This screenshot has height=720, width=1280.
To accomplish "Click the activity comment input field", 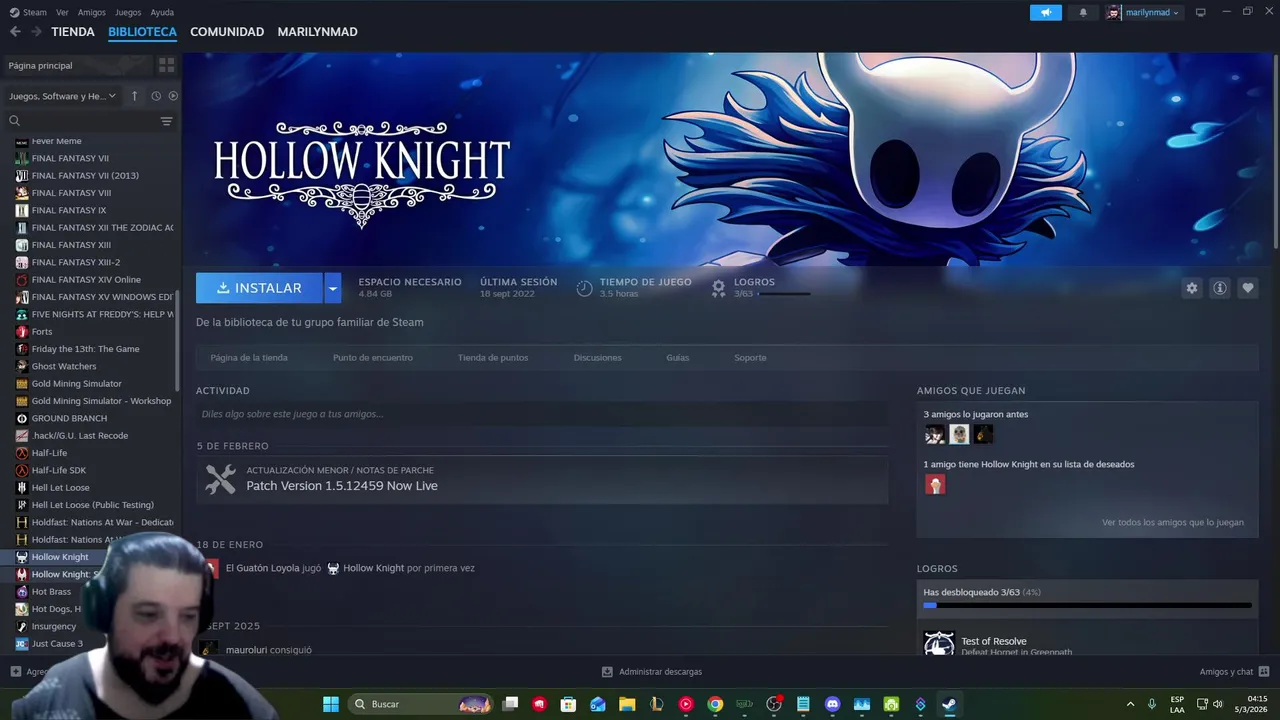I will (x=542, y=414).
